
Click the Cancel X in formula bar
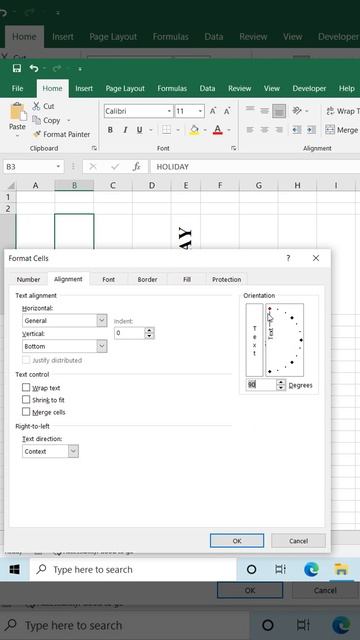tap(93, 167)
